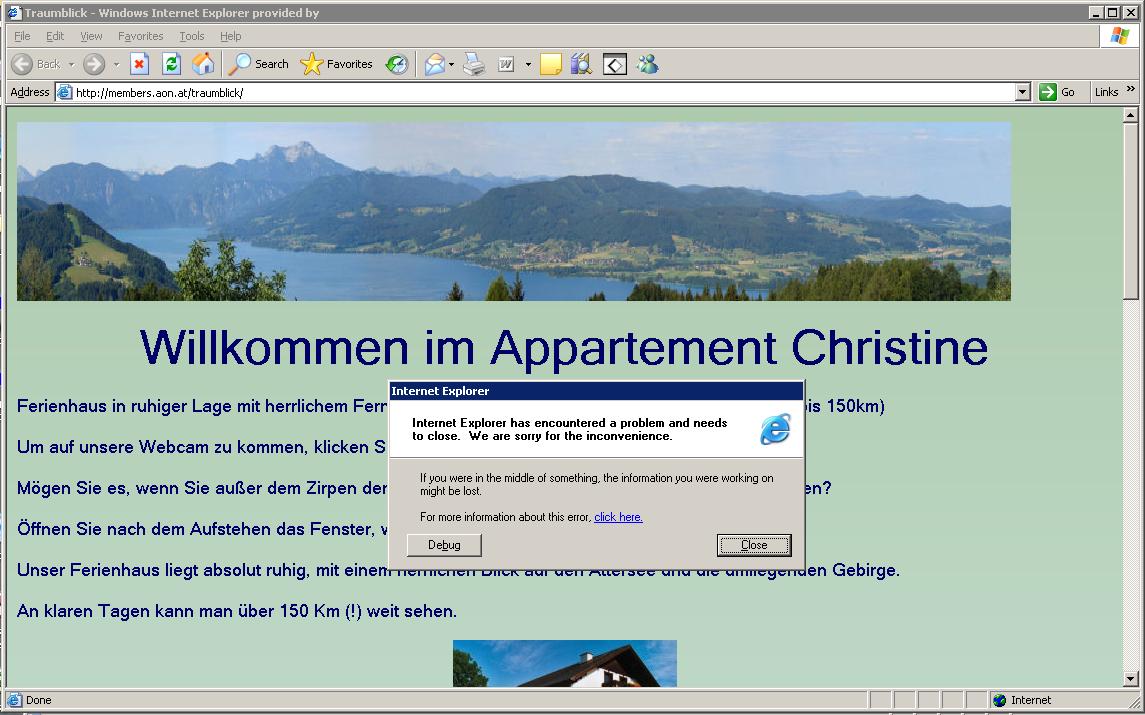
Task: Click the scrollbar up arrow
Action: 1130,115
